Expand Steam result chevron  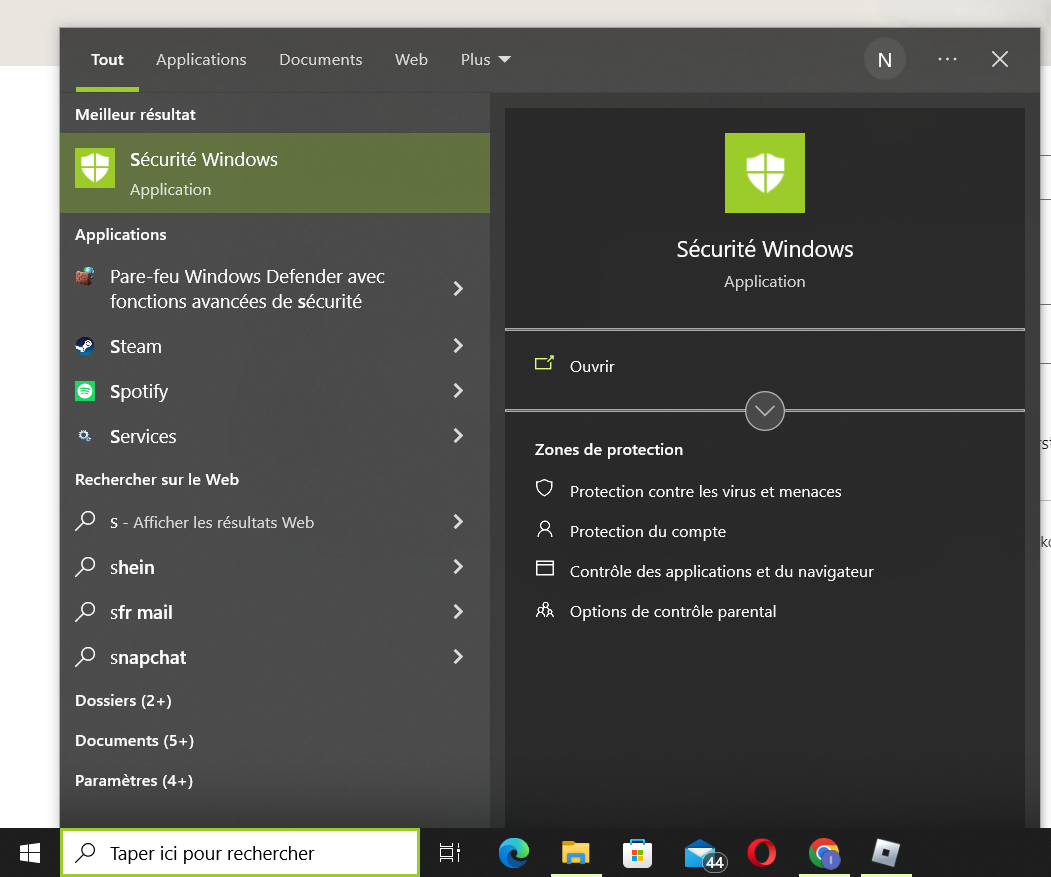coord(458,346)
